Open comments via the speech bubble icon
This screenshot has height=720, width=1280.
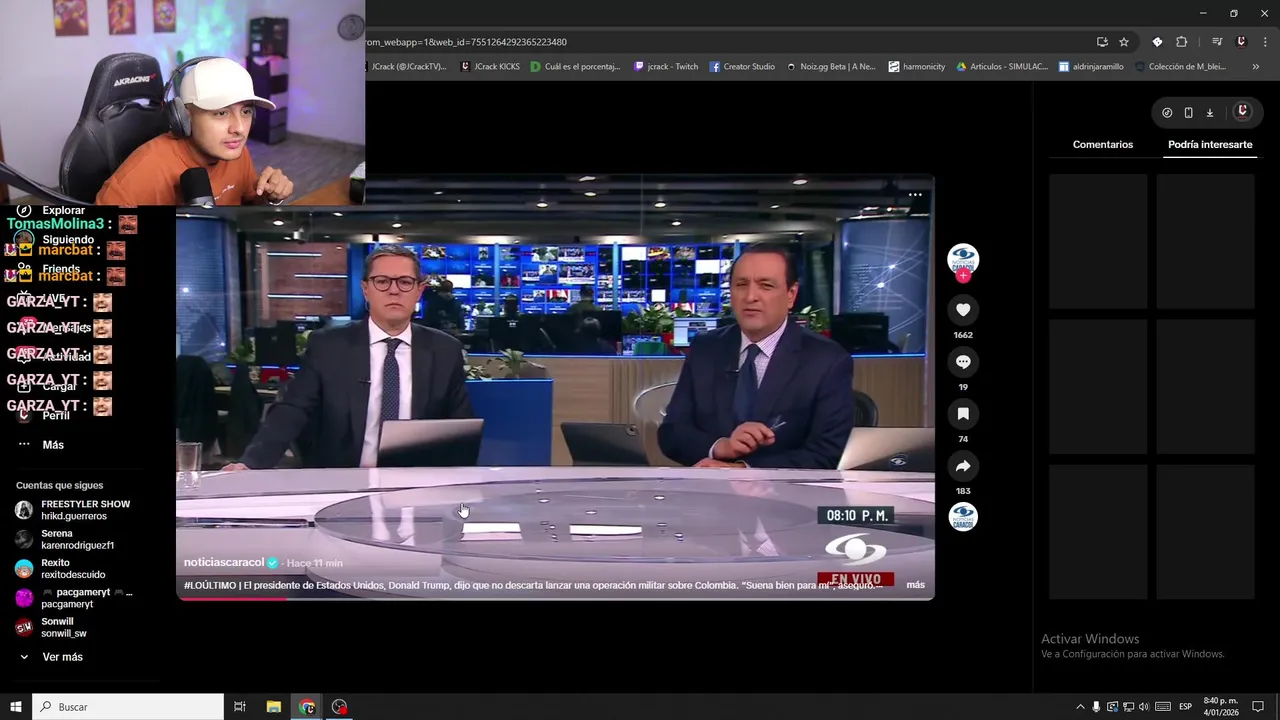[x=963, y=362]
